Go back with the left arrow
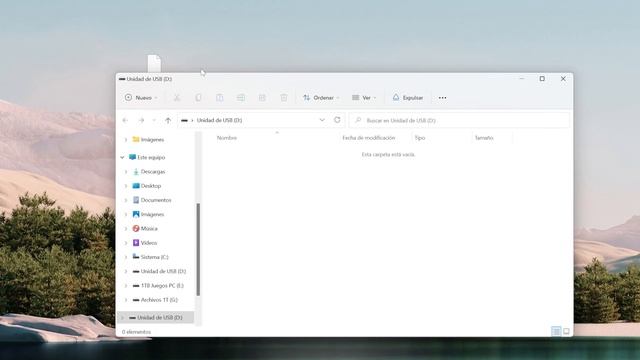This screenshot has height=360, width=640. (x=125, y=120)
